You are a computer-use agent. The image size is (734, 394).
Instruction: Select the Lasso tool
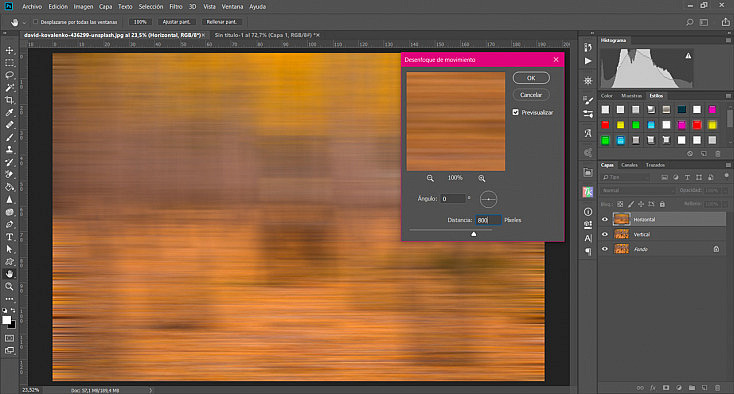[x=9, y=75]
